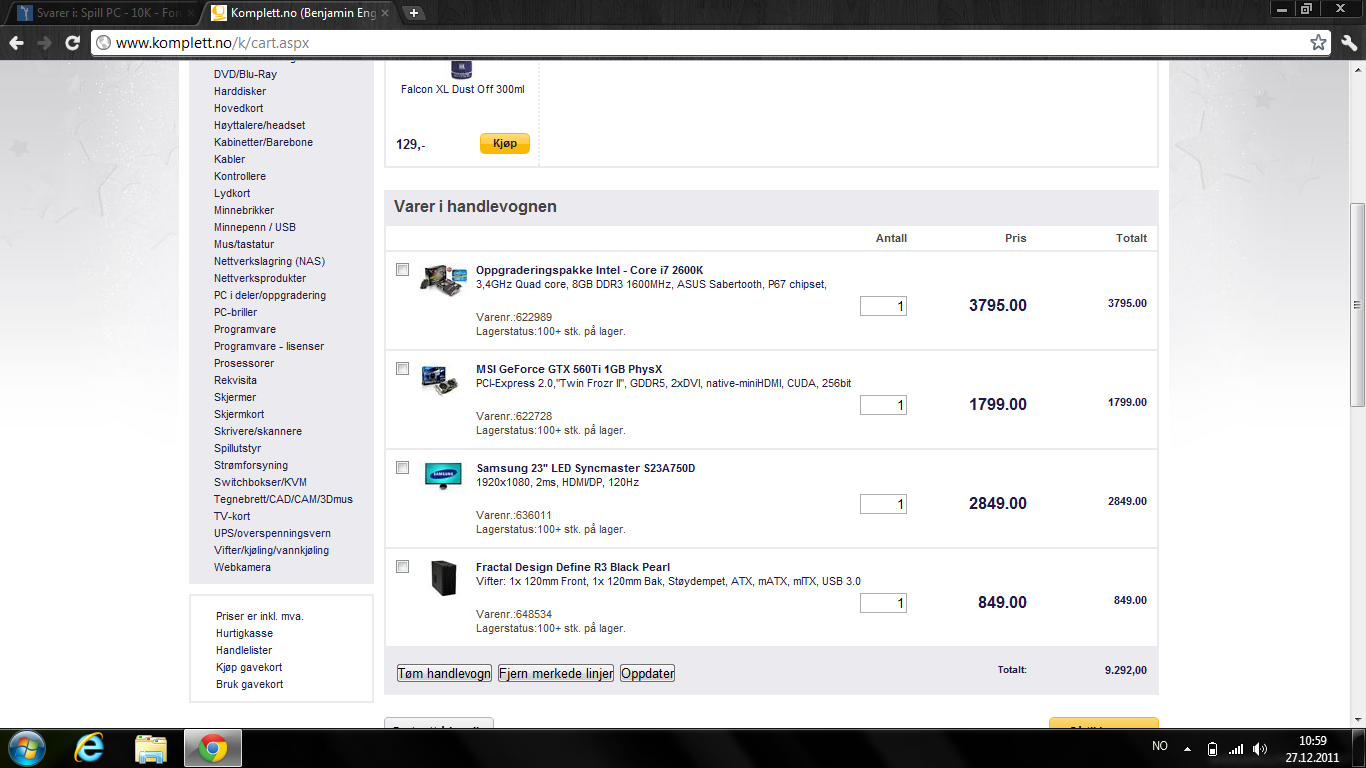Image resolution: width=1366 pixels, height=768 pixels.
Task: Open the Høyttalere/headset category
Action: click(260, 125)
